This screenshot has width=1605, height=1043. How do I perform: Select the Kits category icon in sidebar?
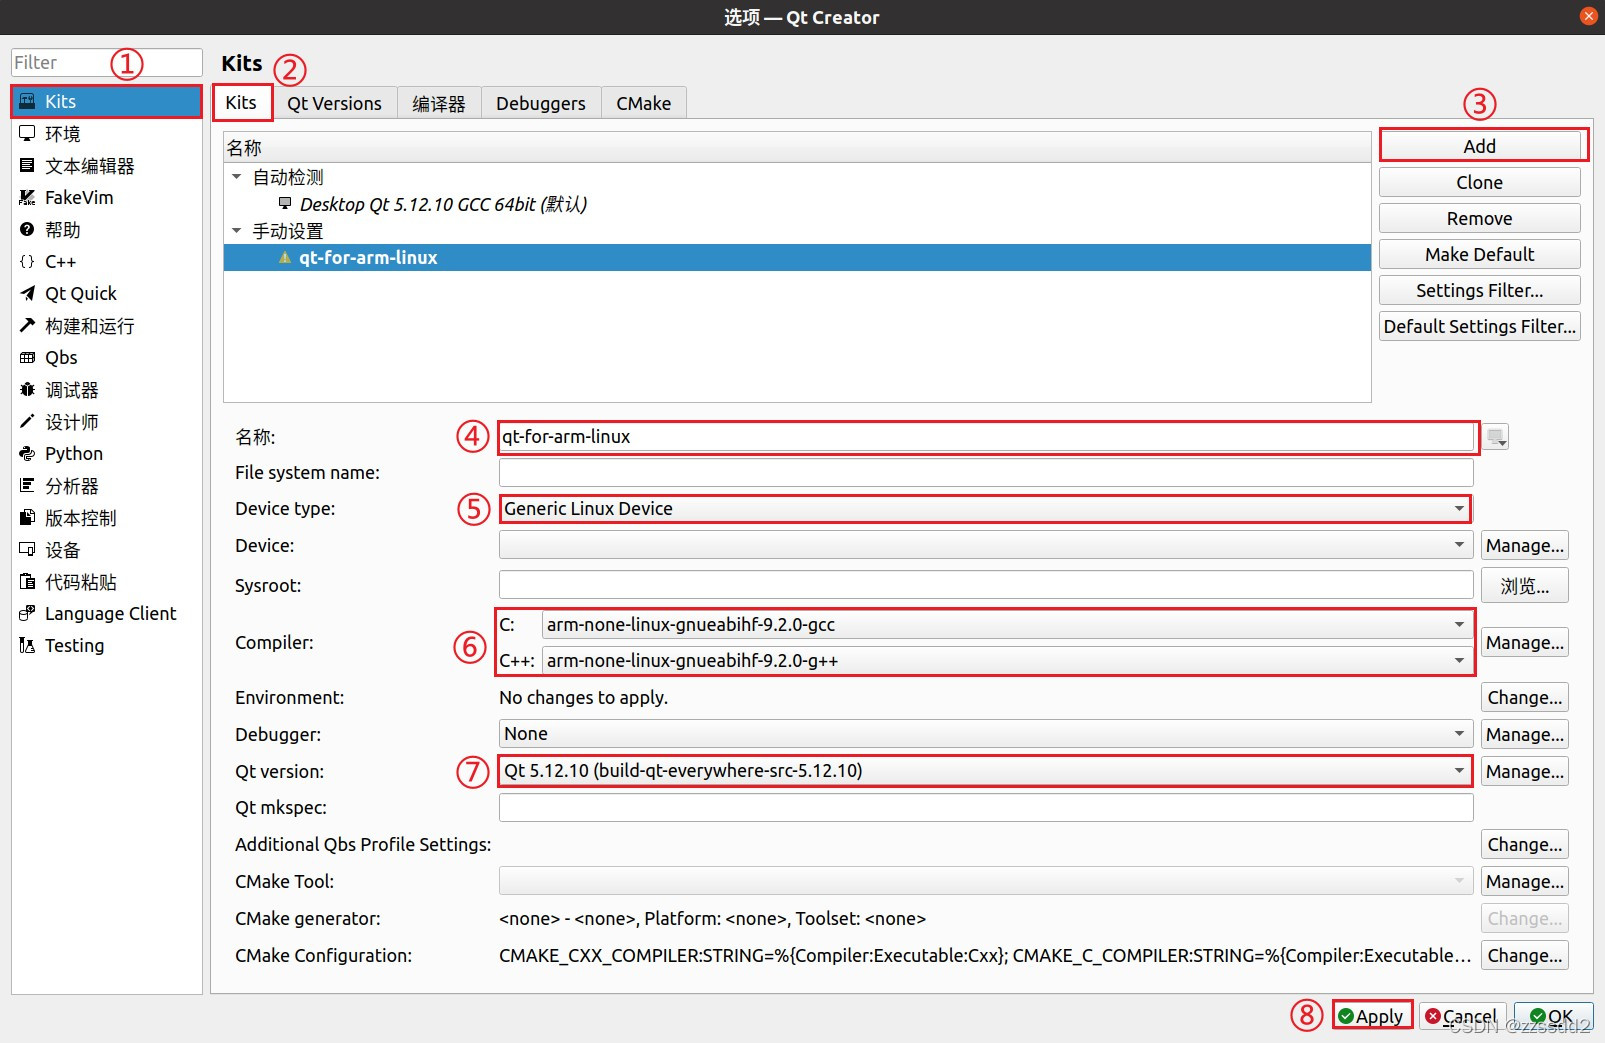pyautogui.click(x=27, y=101)
